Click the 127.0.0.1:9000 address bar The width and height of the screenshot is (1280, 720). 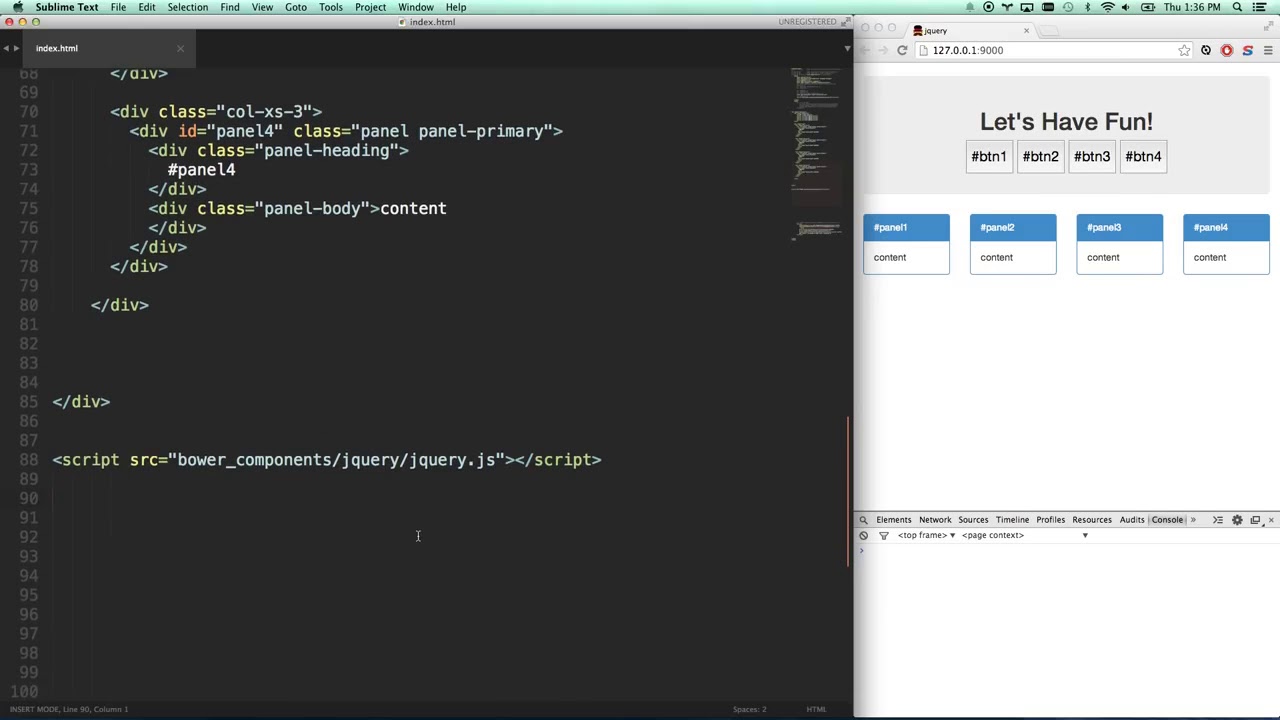point(1053,50)
